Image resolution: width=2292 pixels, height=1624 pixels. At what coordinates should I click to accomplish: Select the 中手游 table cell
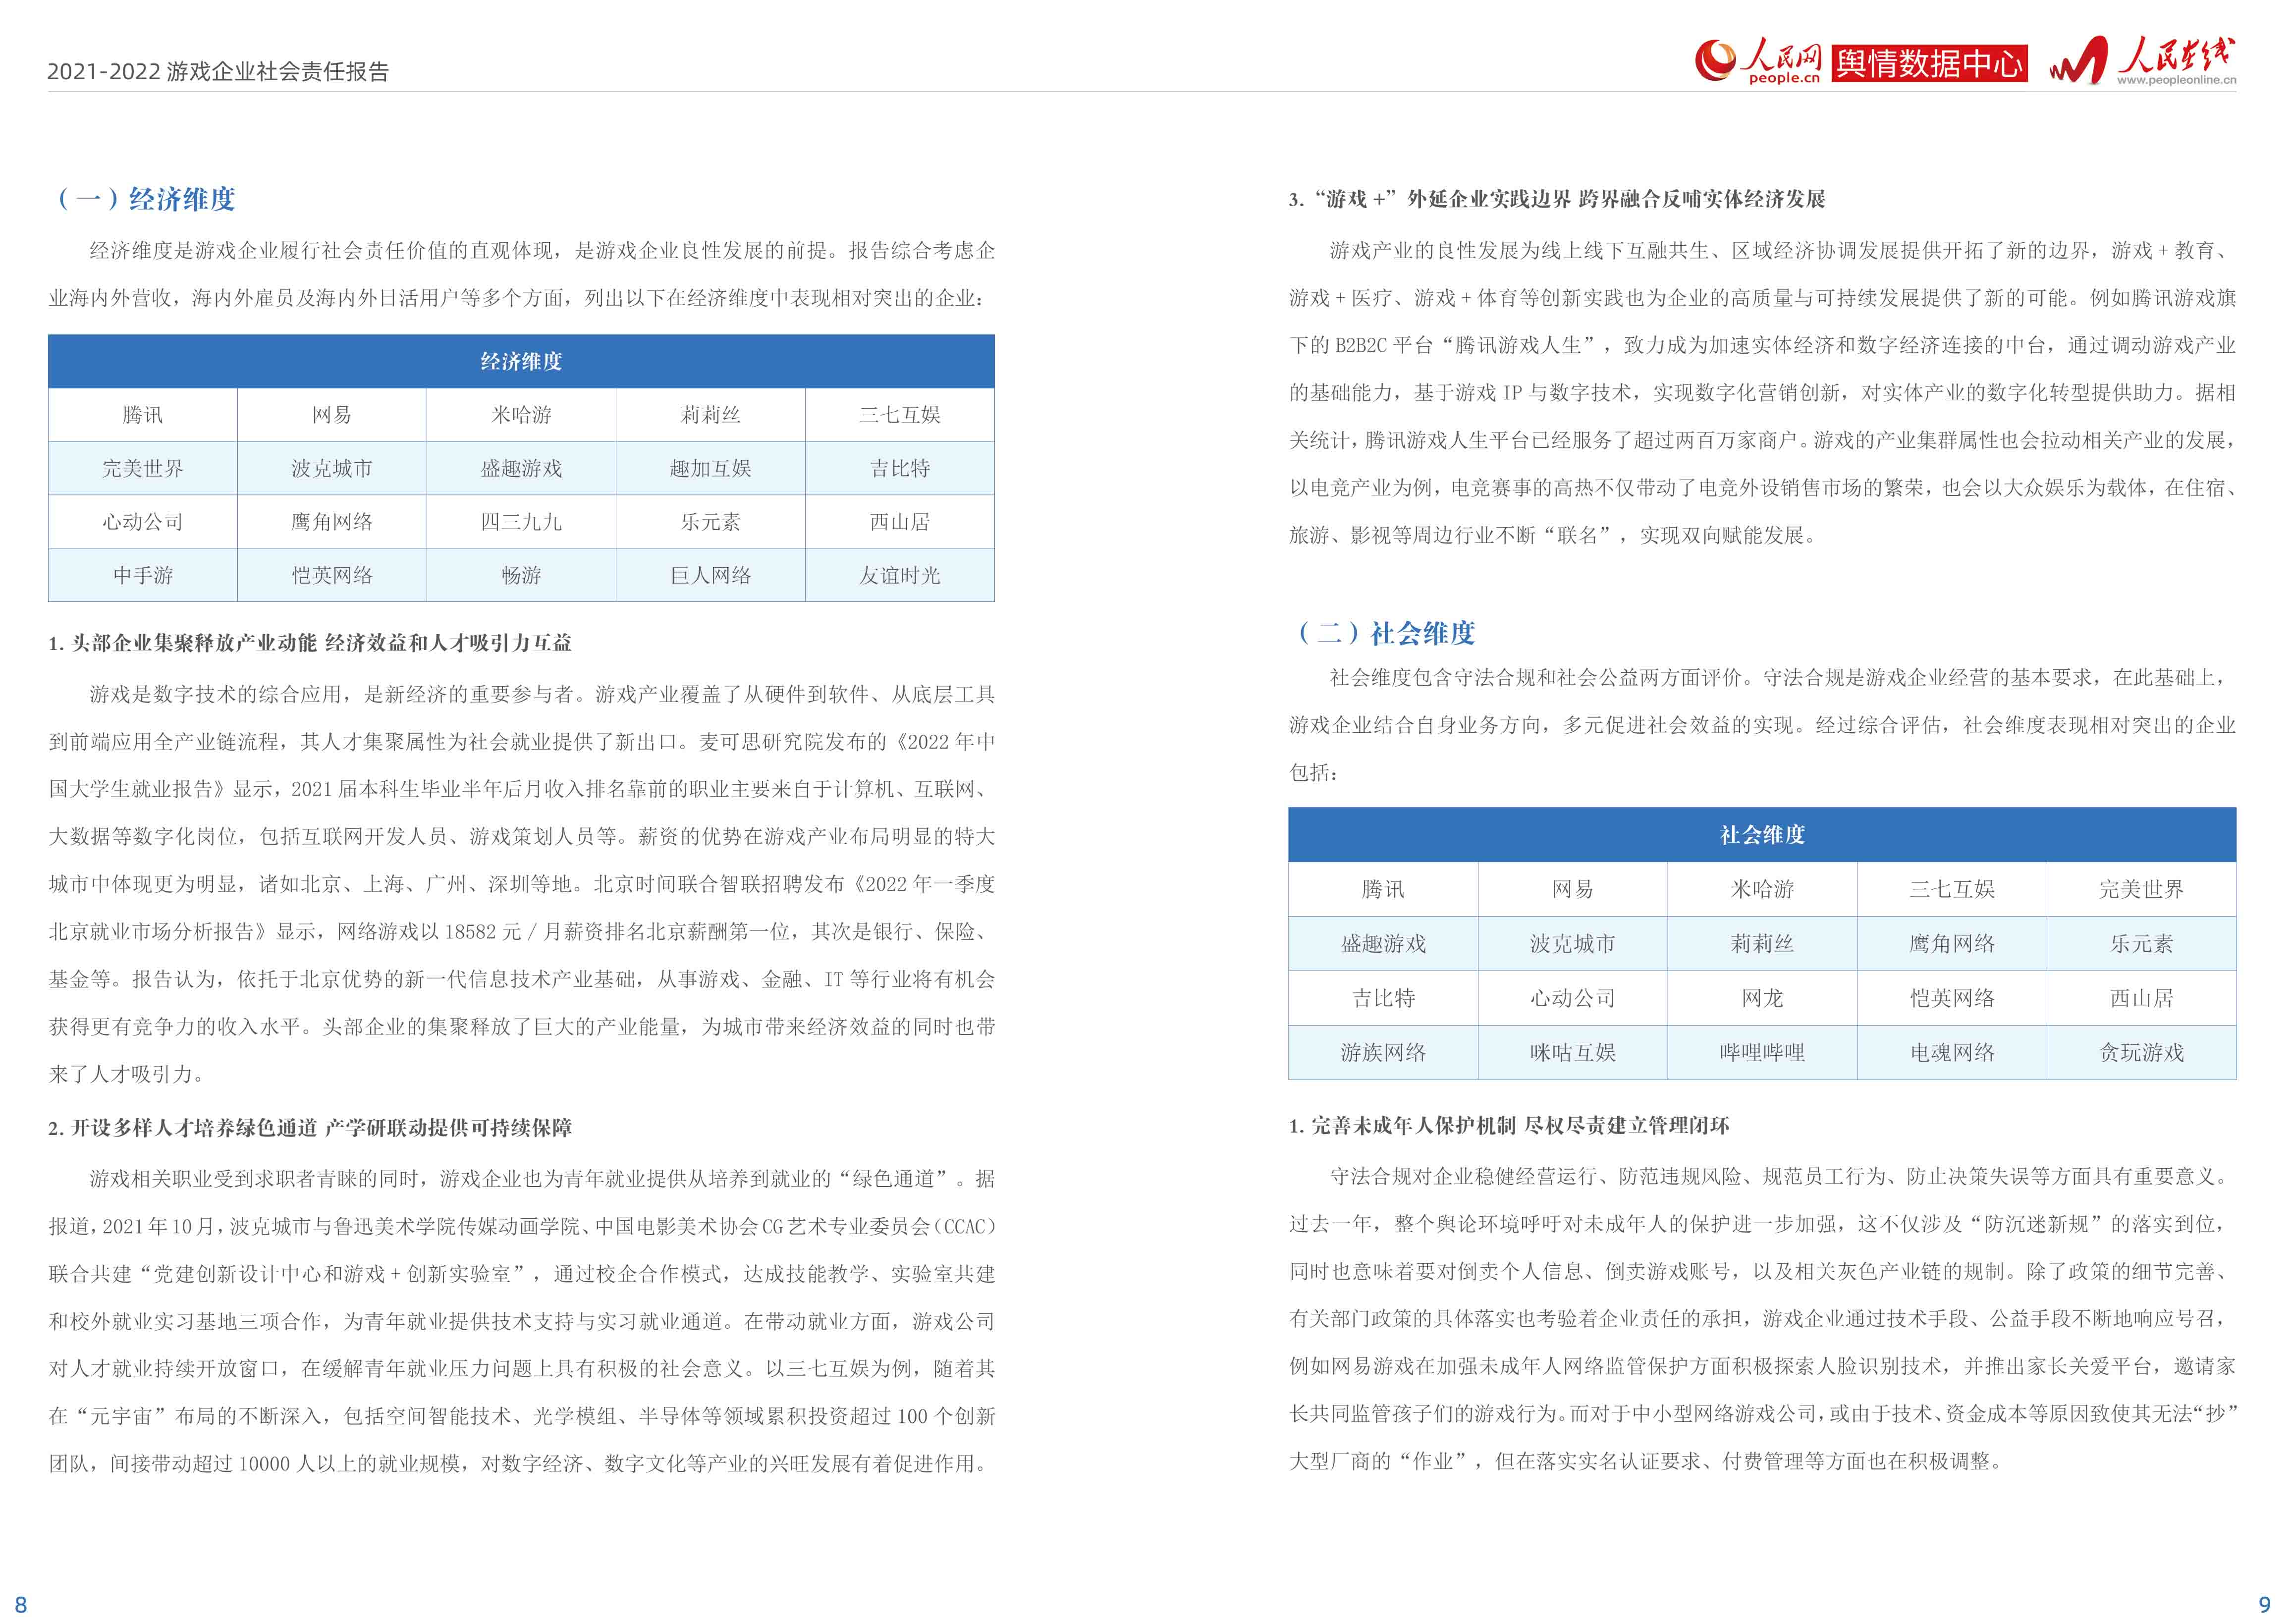[143, 575]
